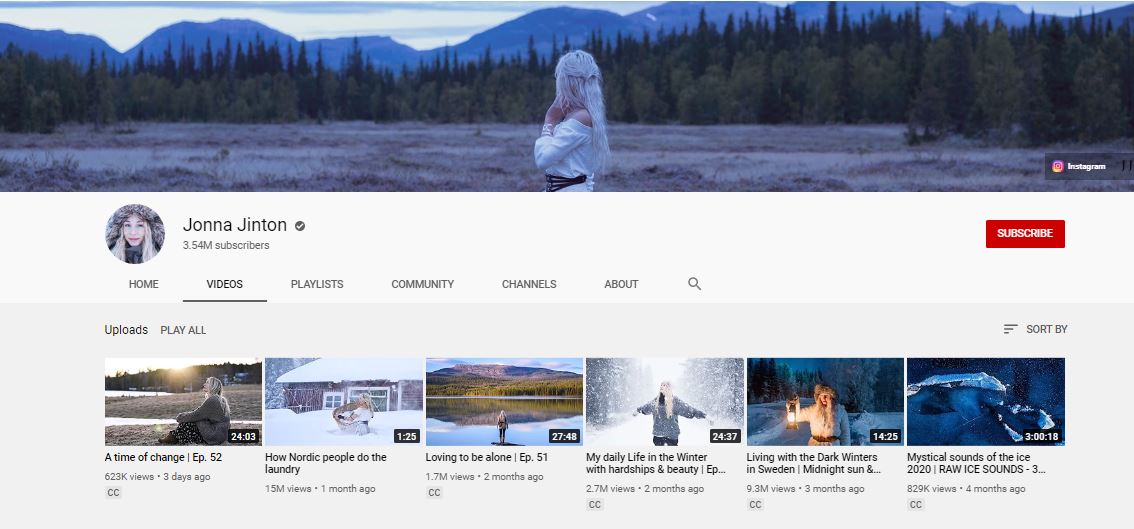This screenshot has width=1134, height=529.
Task: Click the CC badge under Loving to be alone
Action: click(434, 493)
